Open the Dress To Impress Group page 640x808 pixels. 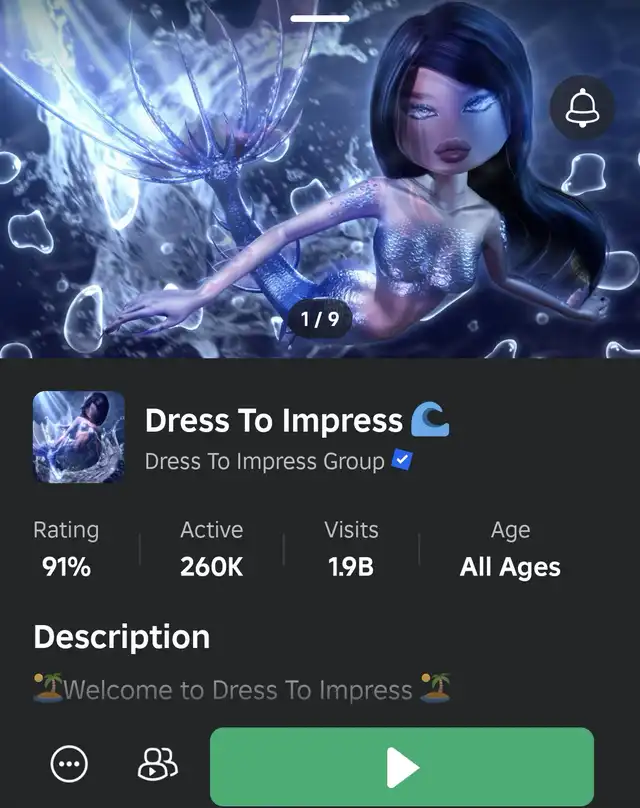click(x=264, y=461)
